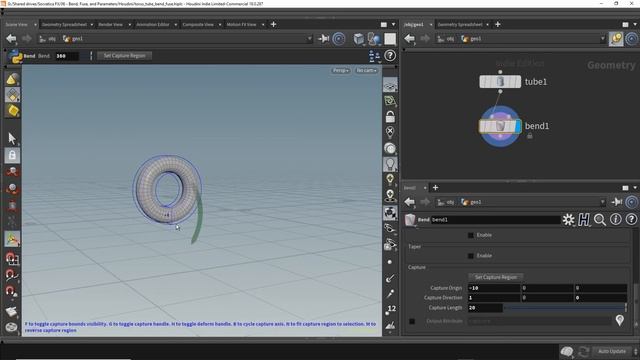Image resolution: width=640 pixels, height=360 pixels.
Task: Click the back arrow in the parameter pane path bar
Action: tap(409, 202)
